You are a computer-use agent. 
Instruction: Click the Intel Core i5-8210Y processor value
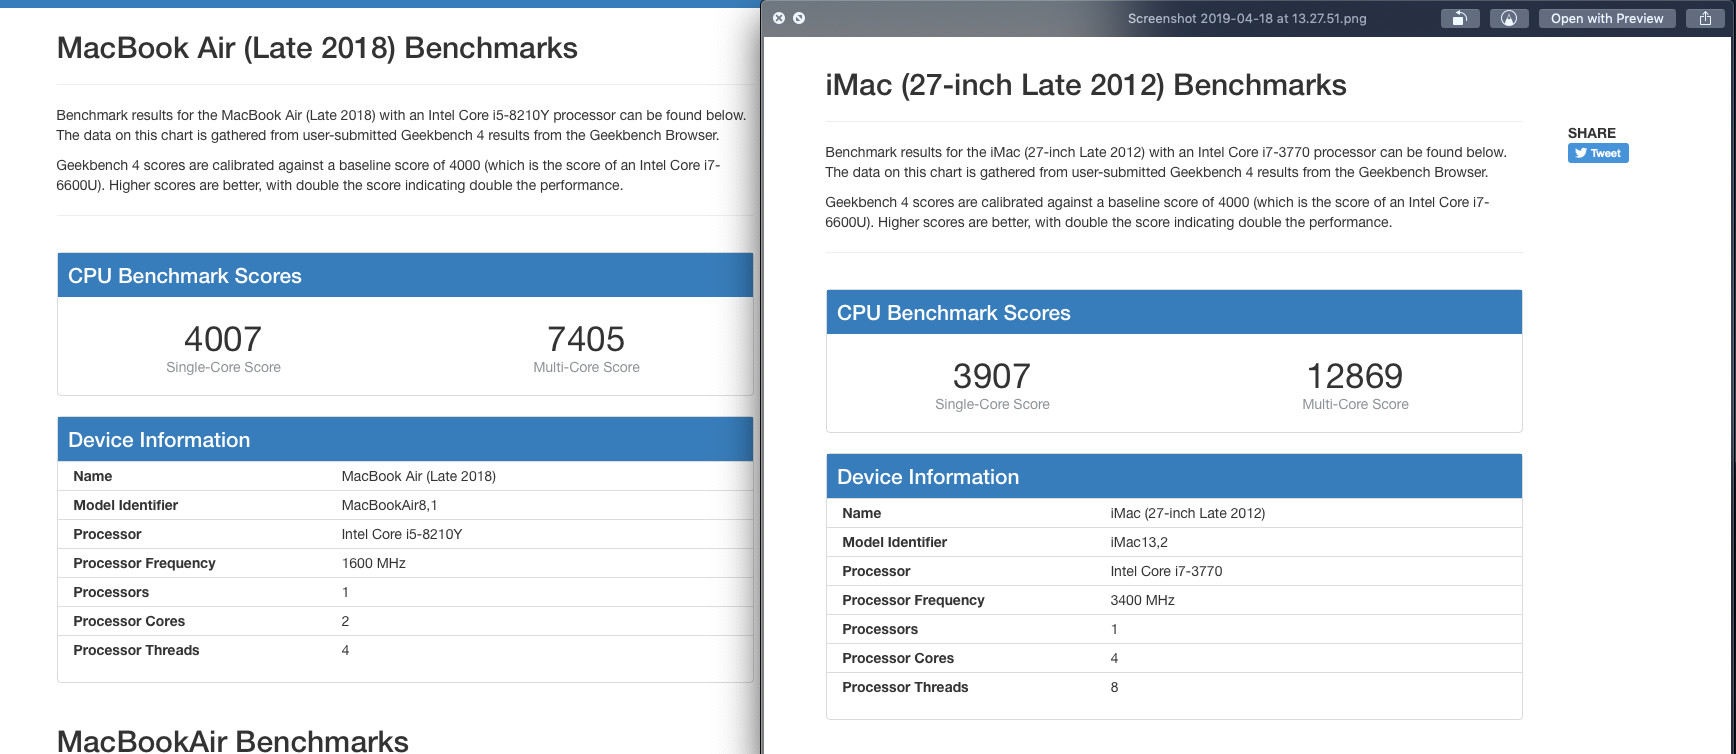[402, 534]
